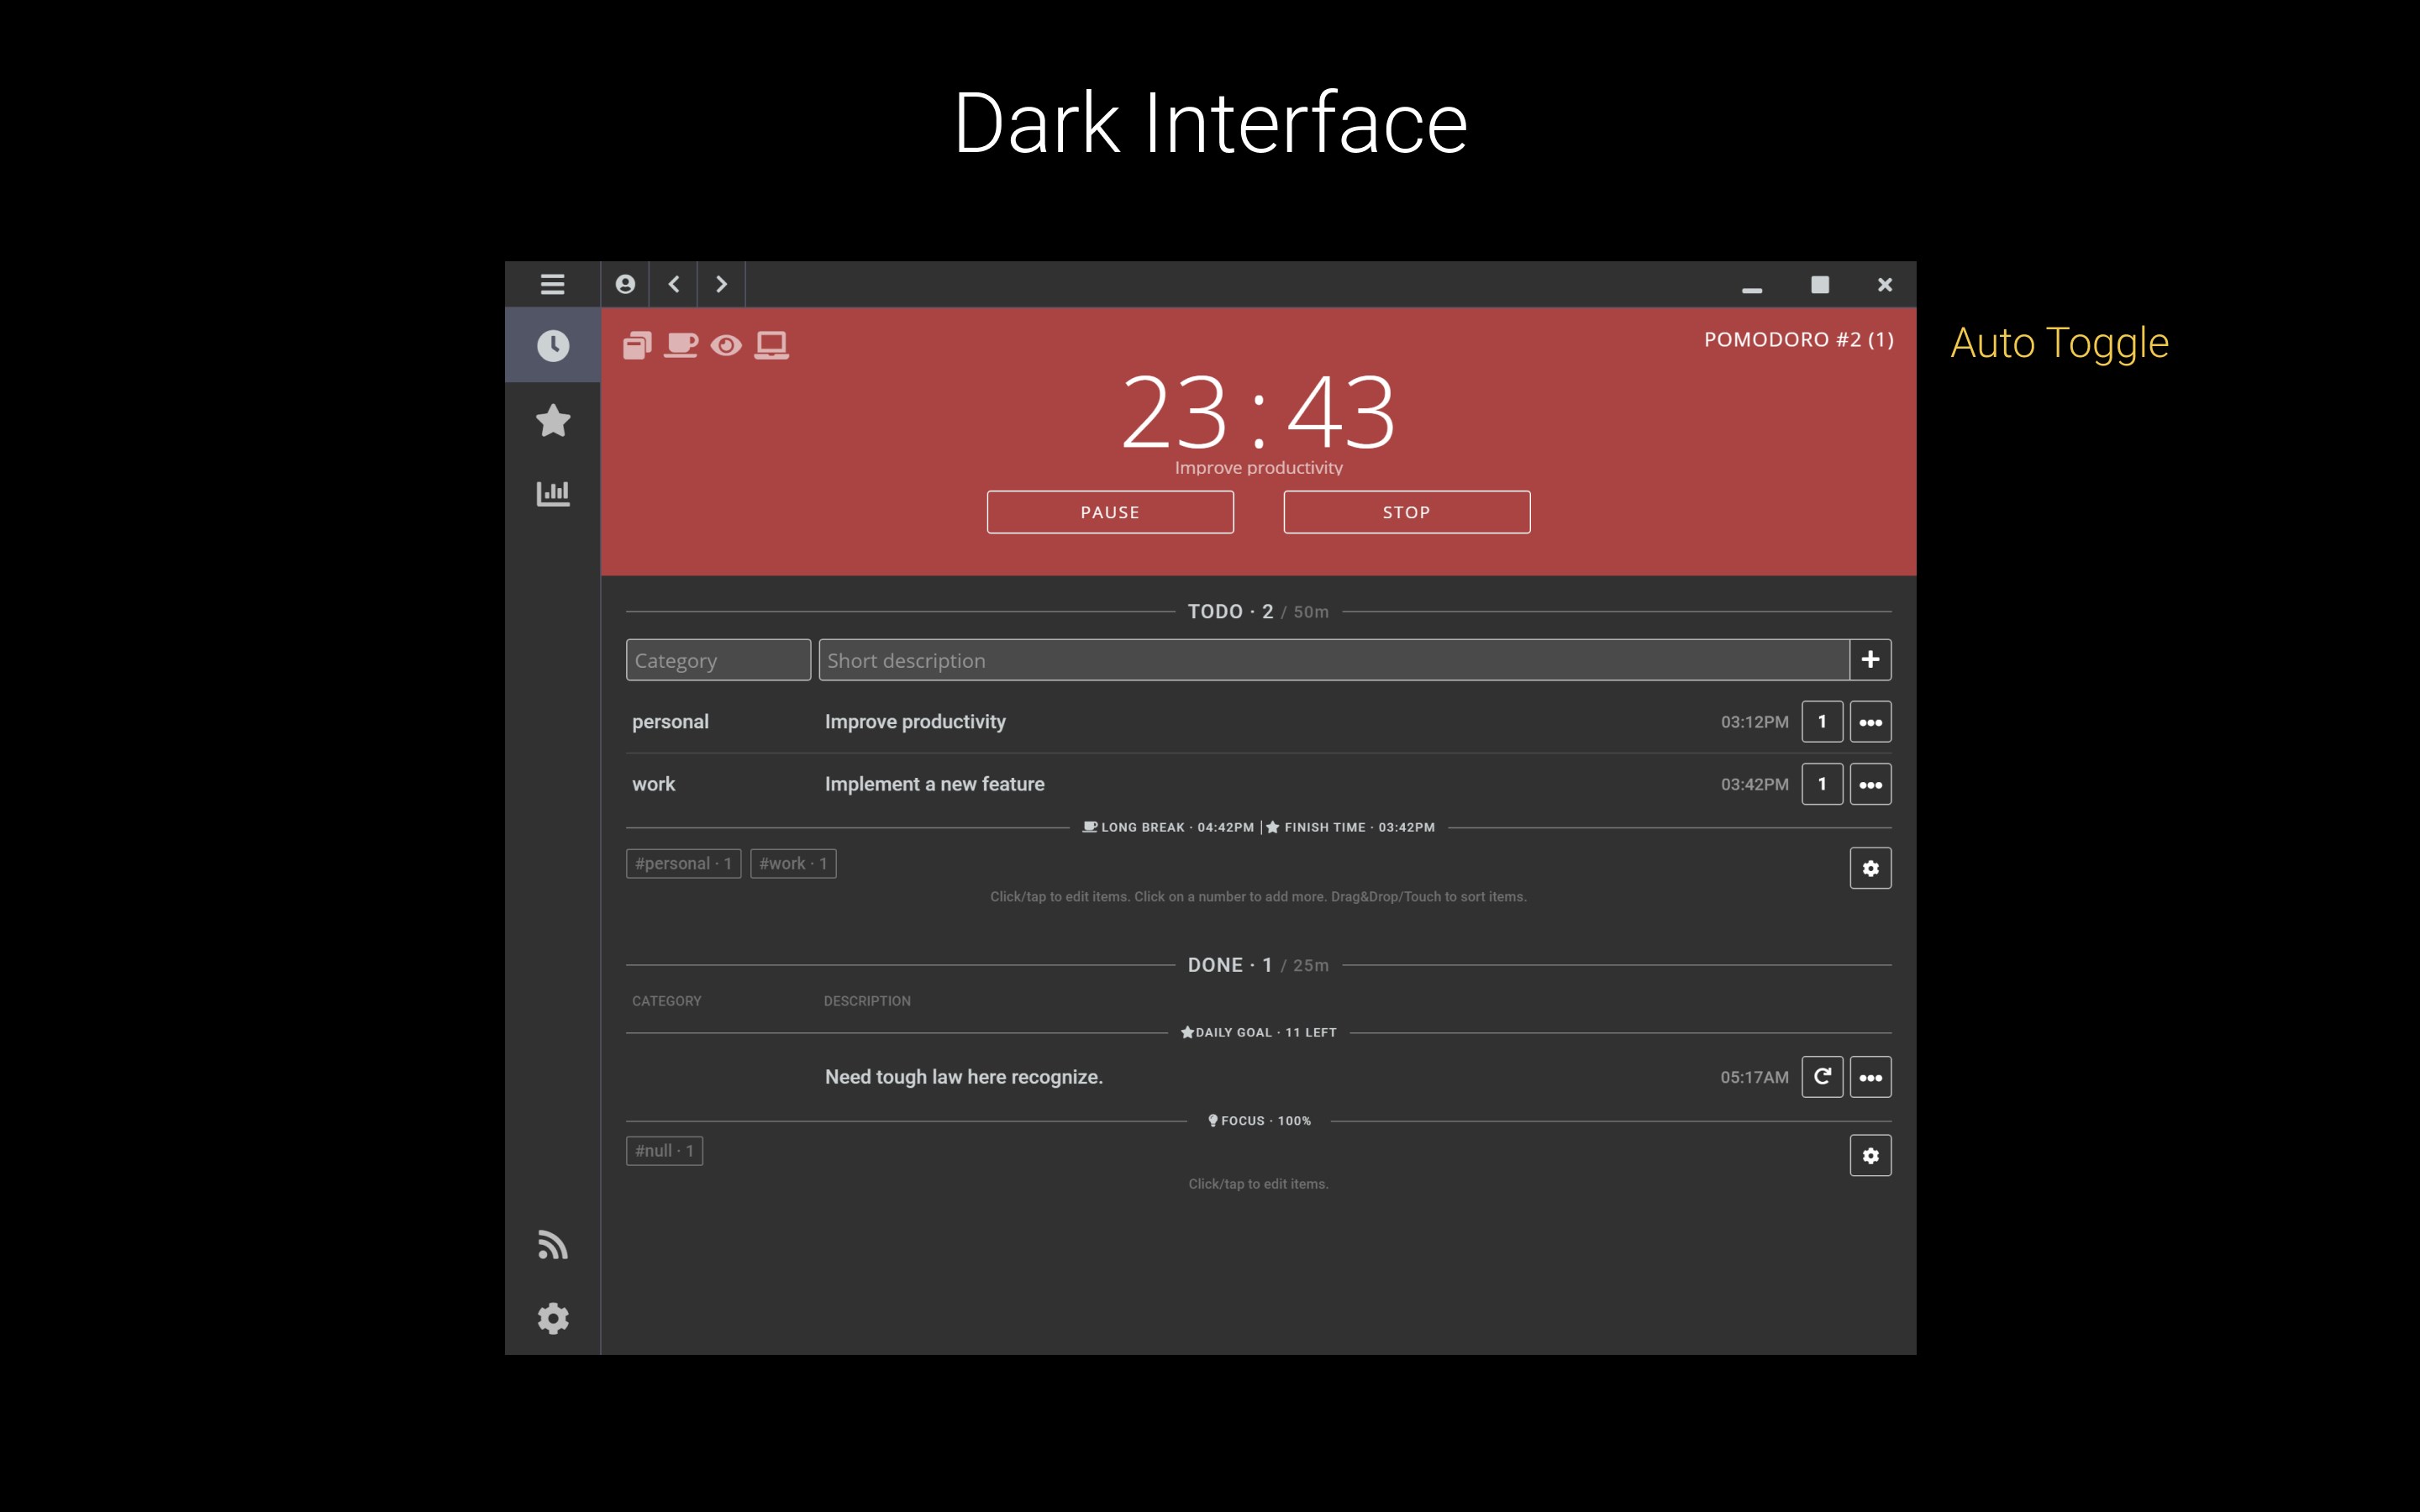Open the timer clock sidebar tab
Screen dimensions: 2420x1512
coord(553,345)
